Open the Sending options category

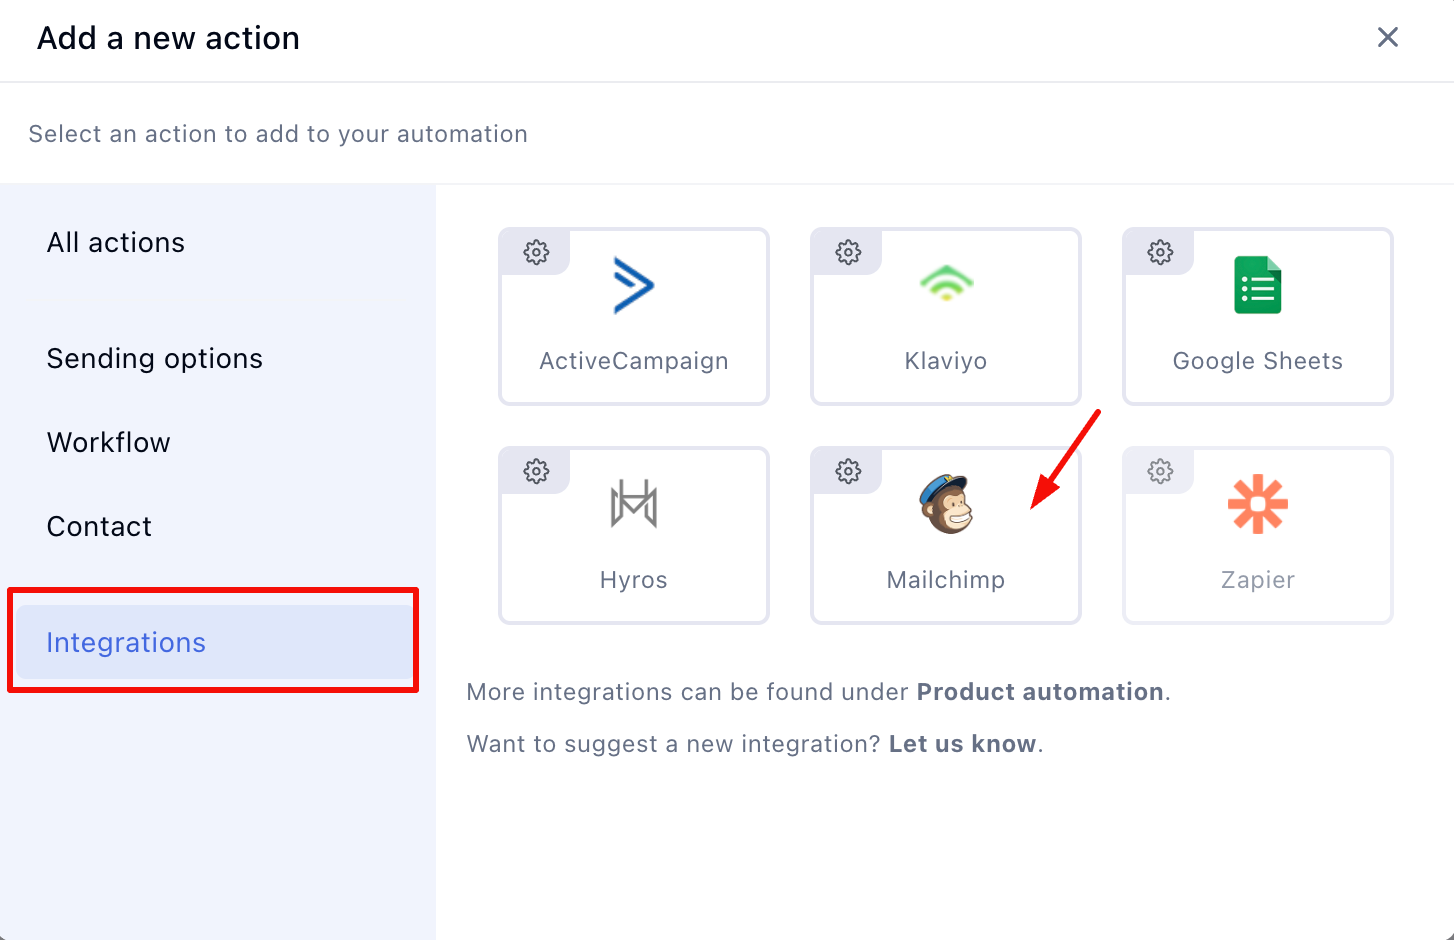(155, 359)
